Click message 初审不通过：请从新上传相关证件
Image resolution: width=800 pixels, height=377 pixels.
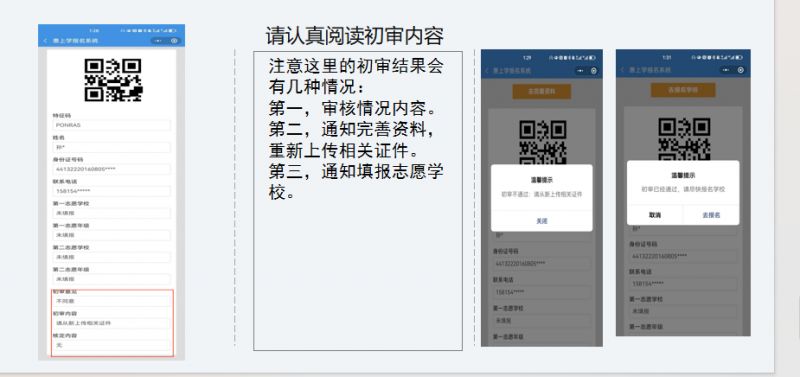click(x=541, y=194)
